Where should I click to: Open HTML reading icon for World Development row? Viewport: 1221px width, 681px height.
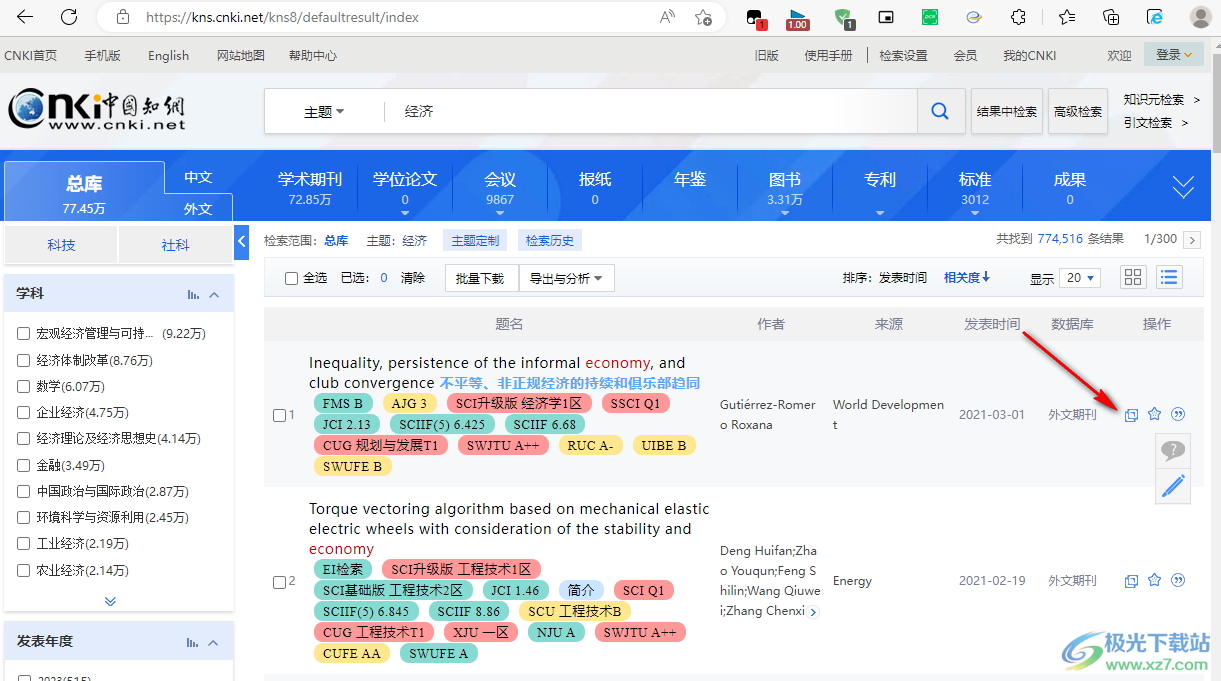coord(1131,415)
